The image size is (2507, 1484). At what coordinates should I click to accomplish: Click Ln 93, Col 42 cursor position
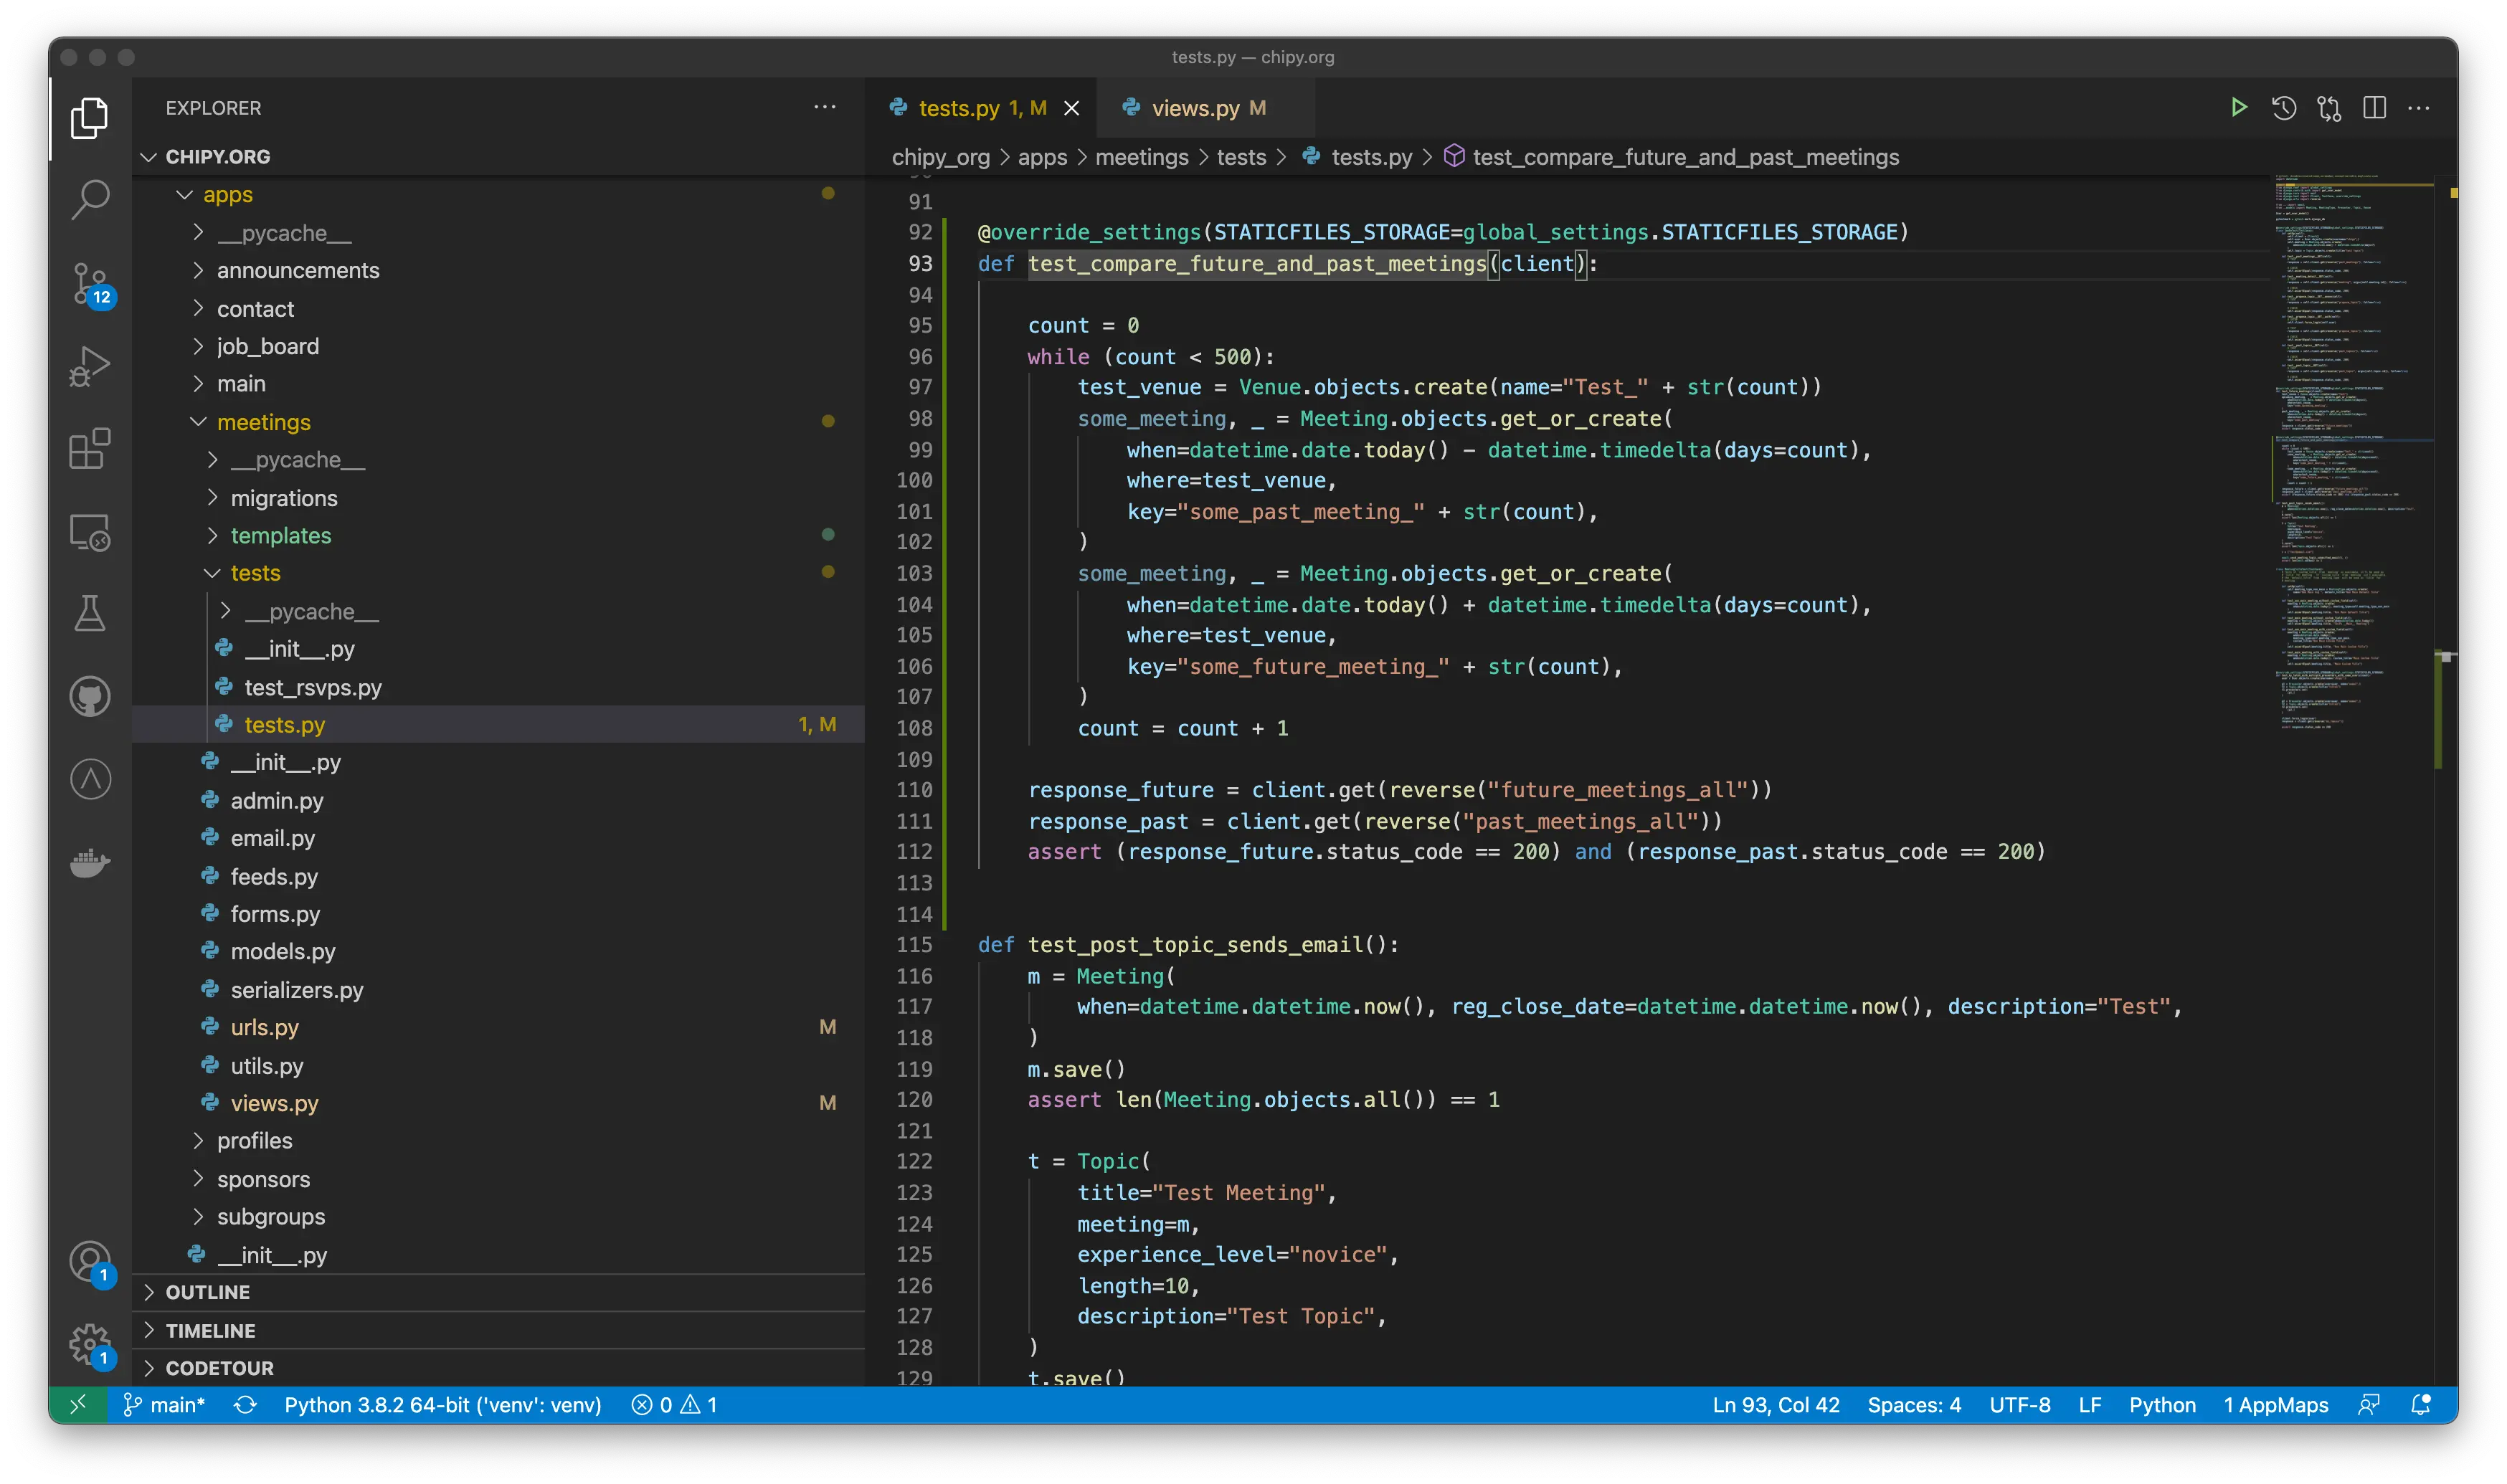pyautogui.click(x=1775, y=1404)
